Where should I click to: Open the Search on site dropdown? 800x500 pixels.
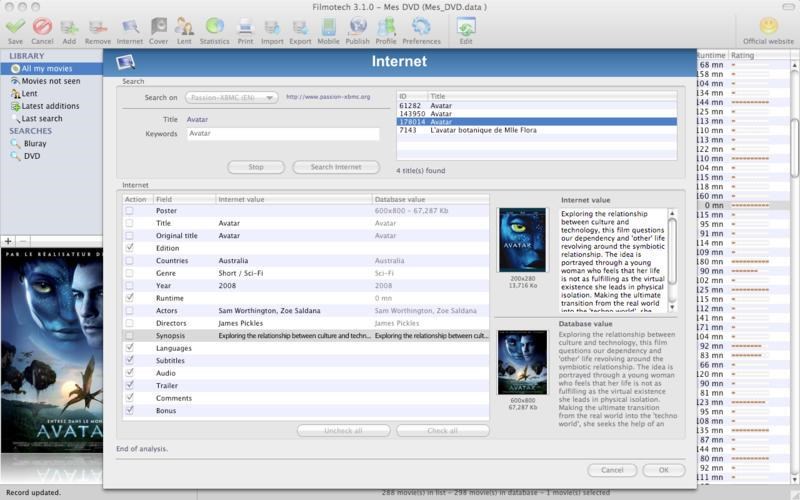(232, 97)
